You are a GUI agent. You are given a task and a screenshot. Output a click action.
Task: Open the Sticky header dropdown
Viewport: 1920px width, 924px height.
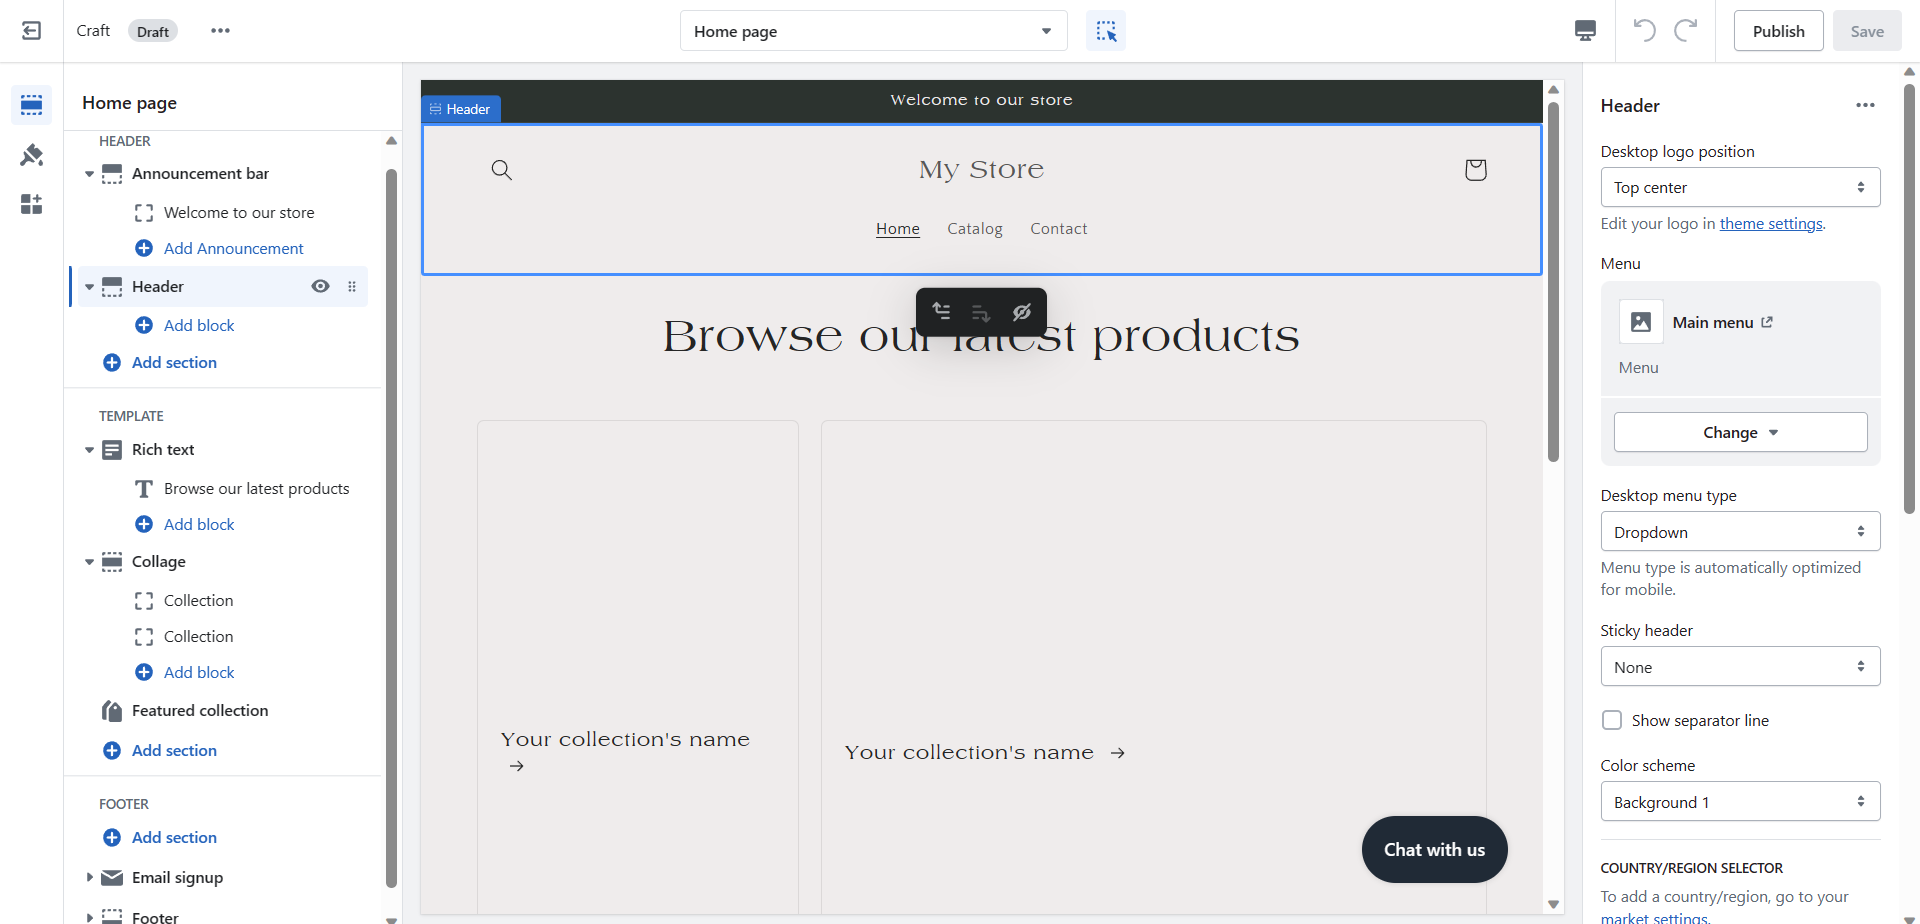pos(1740,666)
